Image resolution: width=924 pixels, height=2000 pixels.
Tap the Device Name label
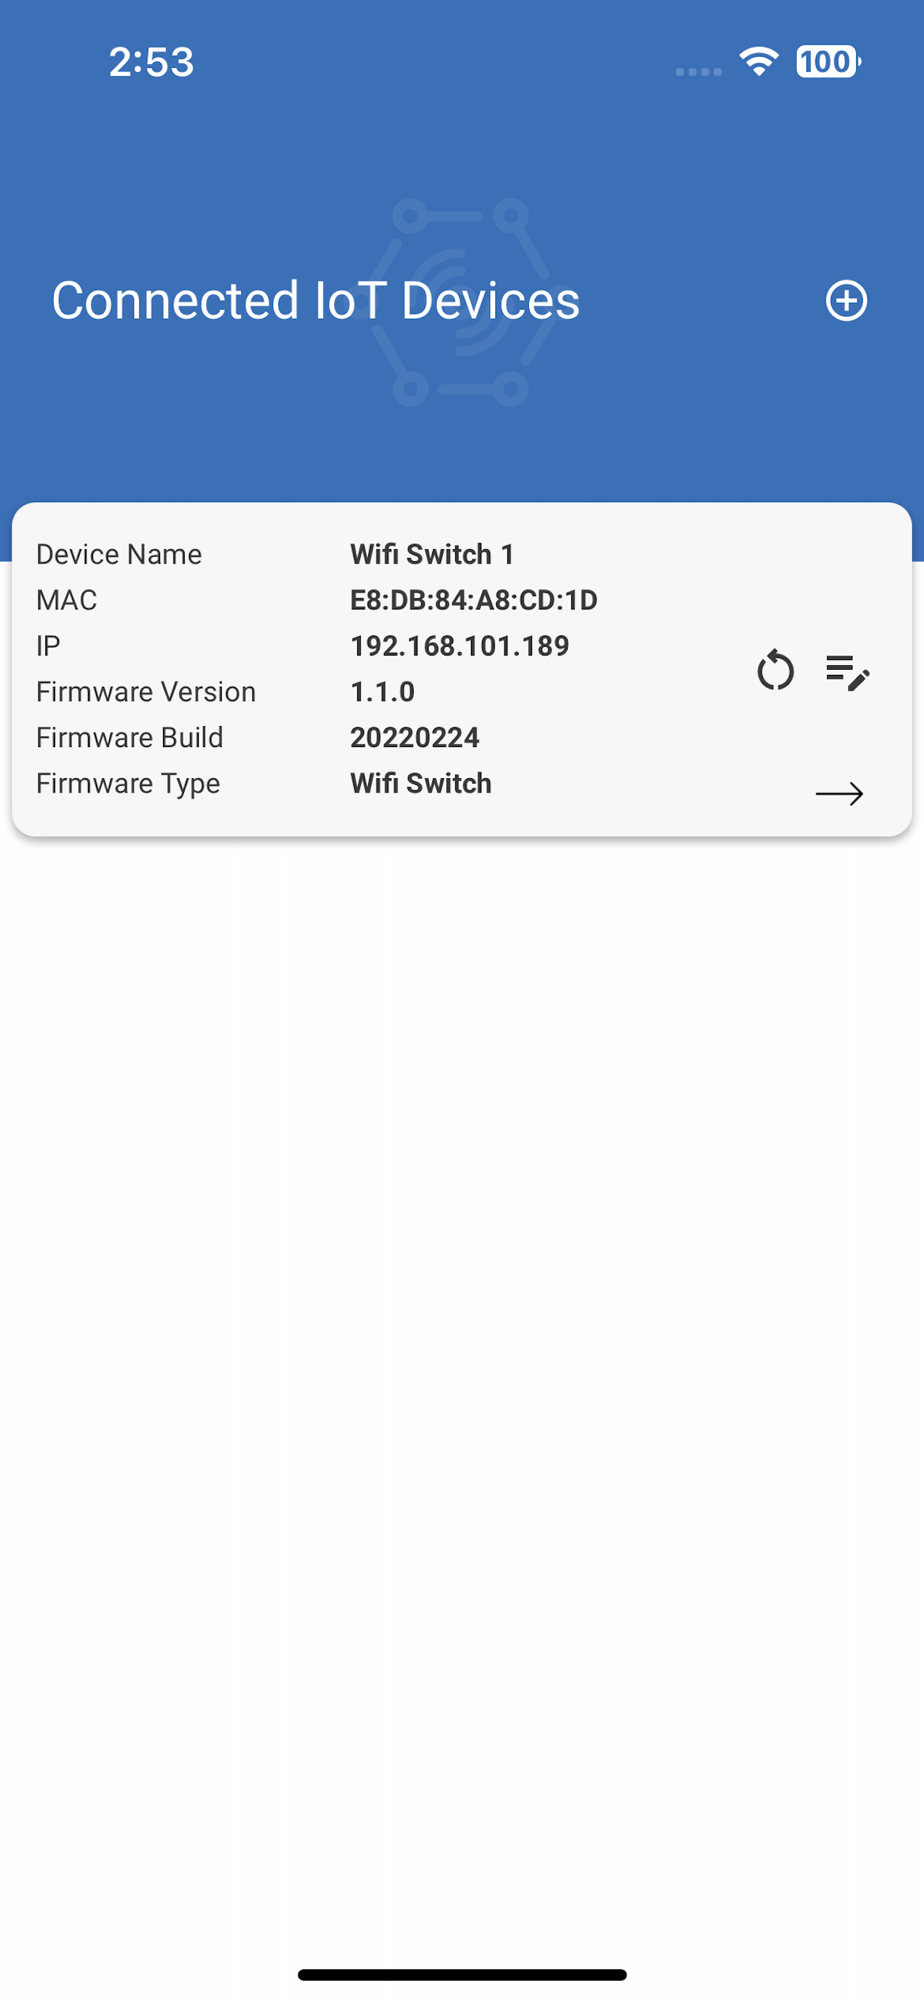(119, 554)
